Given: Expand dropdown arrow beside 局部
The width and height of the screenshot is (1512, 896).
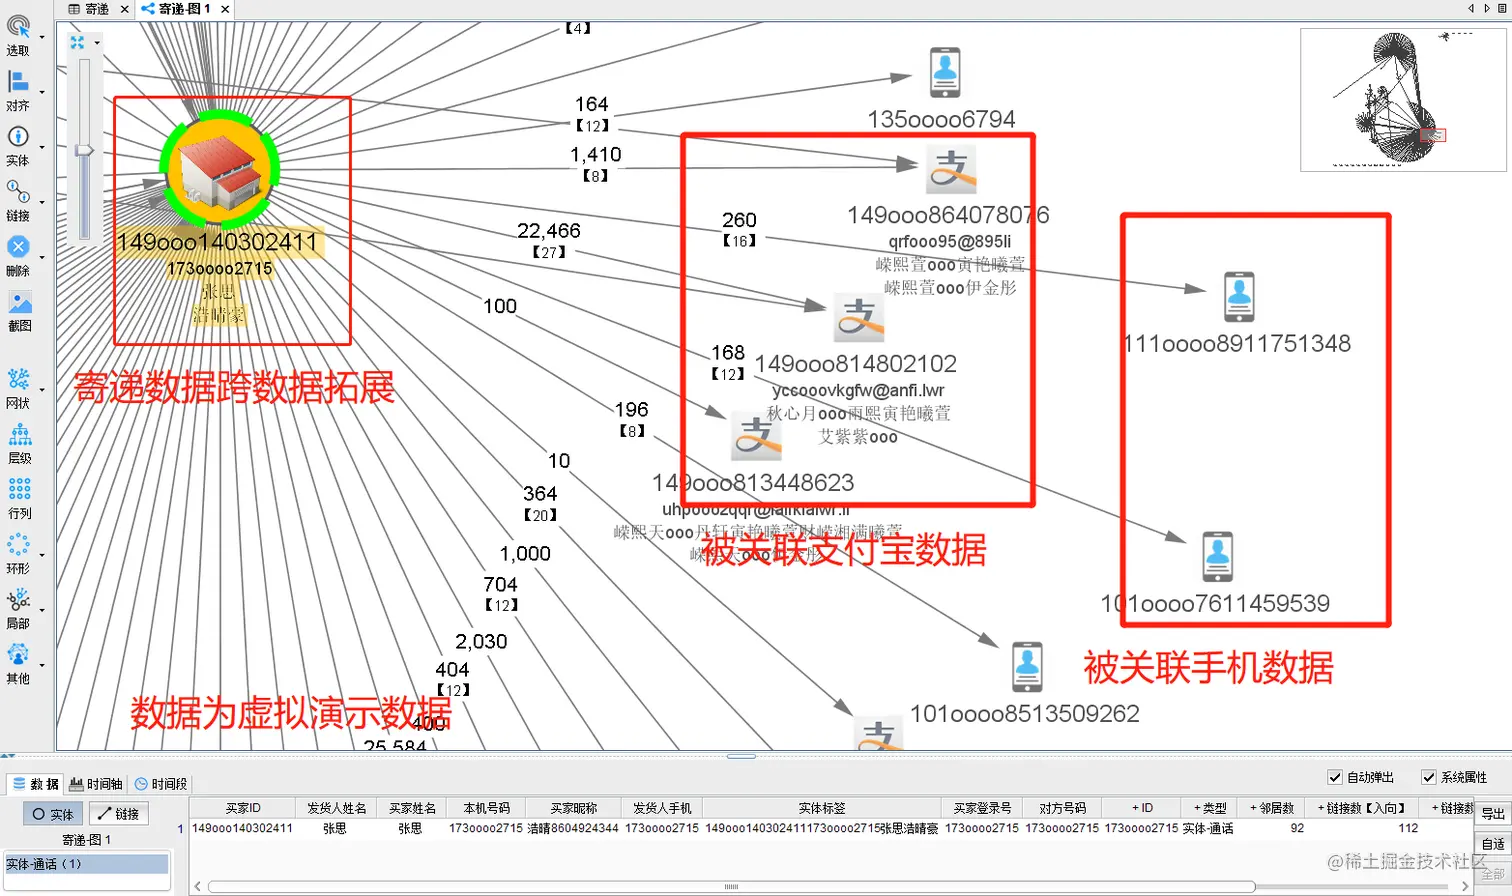Looking at the screenshot, I should click(x=42, y=608).
